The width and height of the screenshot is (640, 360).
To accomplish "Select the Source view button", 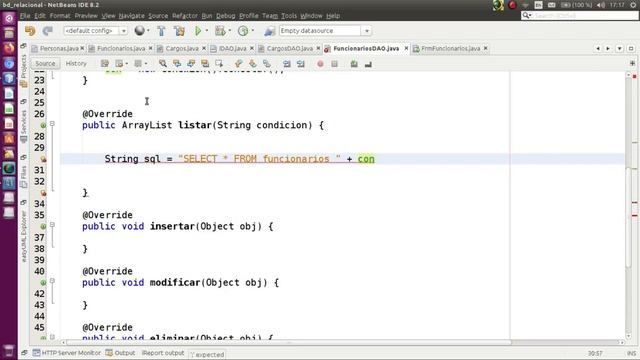I will [45, 64].
